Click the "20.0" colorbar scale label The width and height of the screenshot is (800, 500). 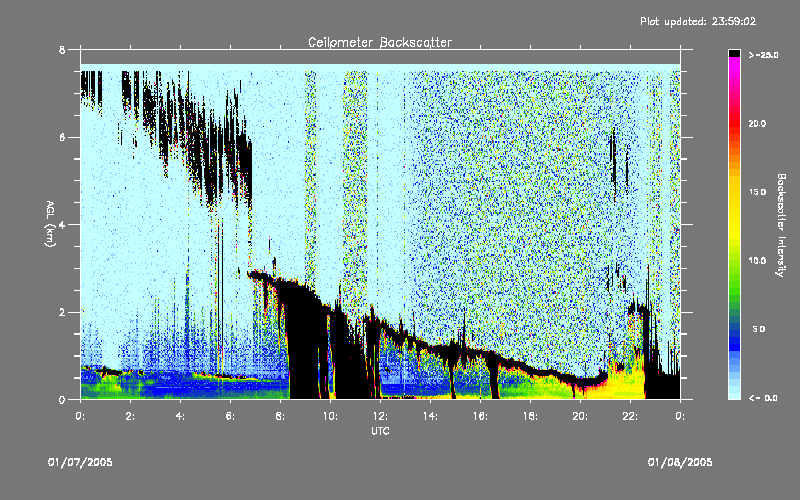click(757, 124)
